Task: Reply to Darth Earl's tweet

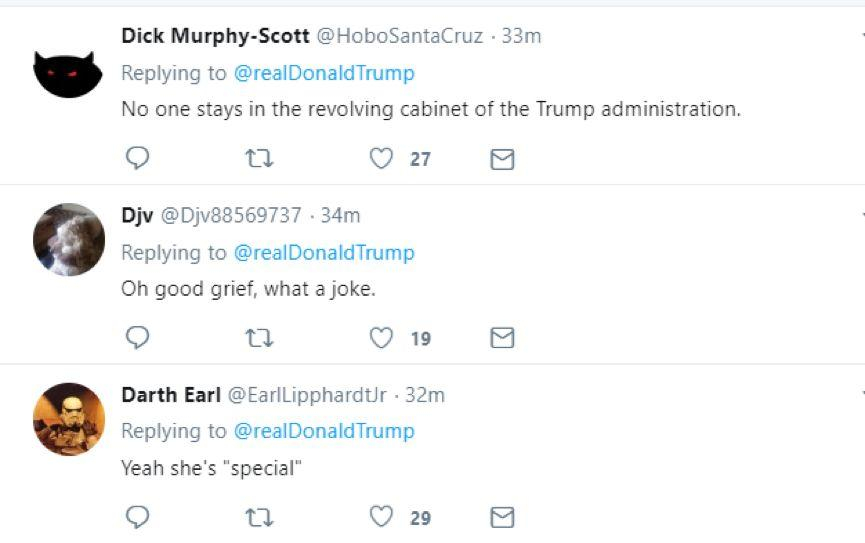Action: pos(138,516)
